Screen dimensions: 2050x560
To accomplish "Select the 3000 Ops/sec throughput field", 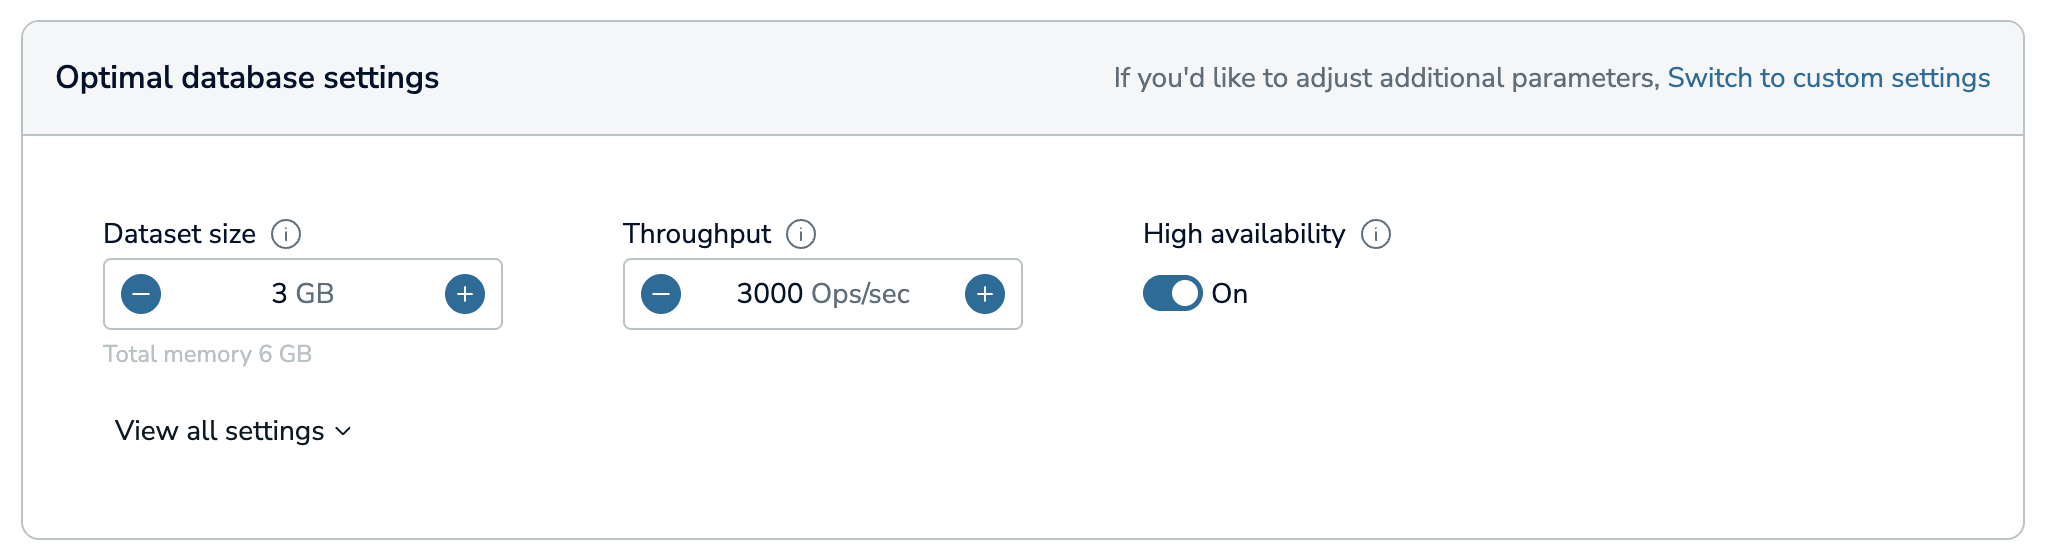I will coord(823,294).
